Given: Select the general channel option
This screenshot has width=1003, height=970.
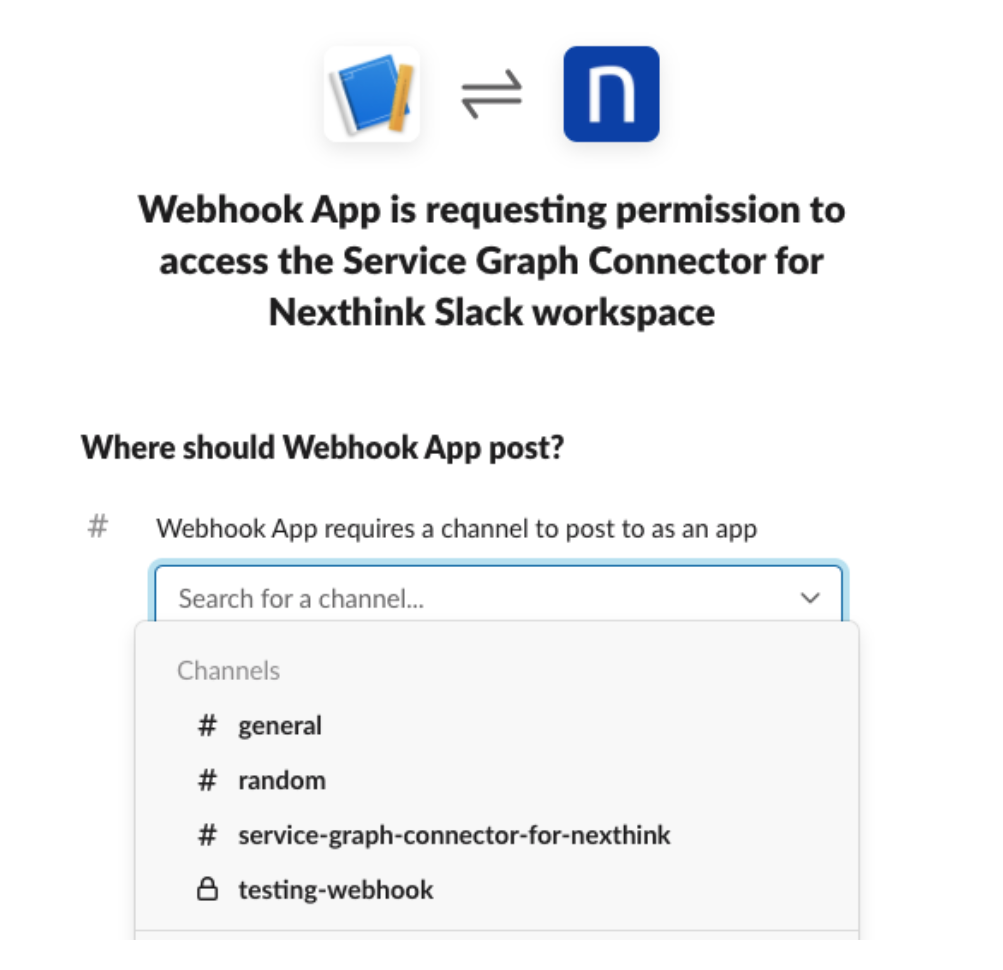Looking at the screenshot, I should pyautogui.click(x=280, y=726).
